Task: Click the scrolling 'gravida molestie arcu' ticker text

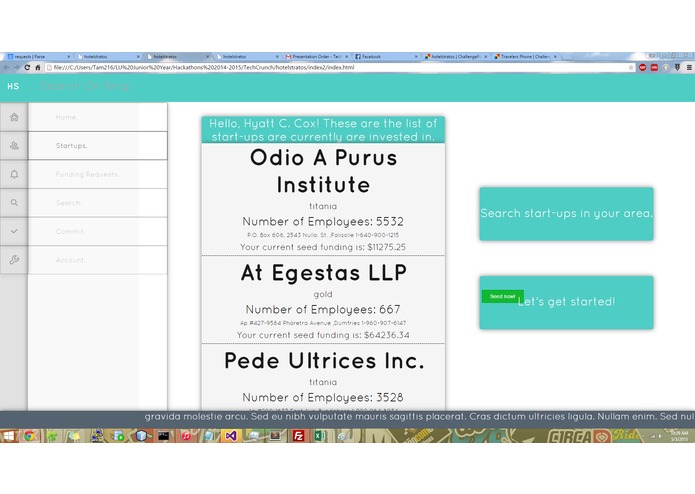Action: (417, 416)
